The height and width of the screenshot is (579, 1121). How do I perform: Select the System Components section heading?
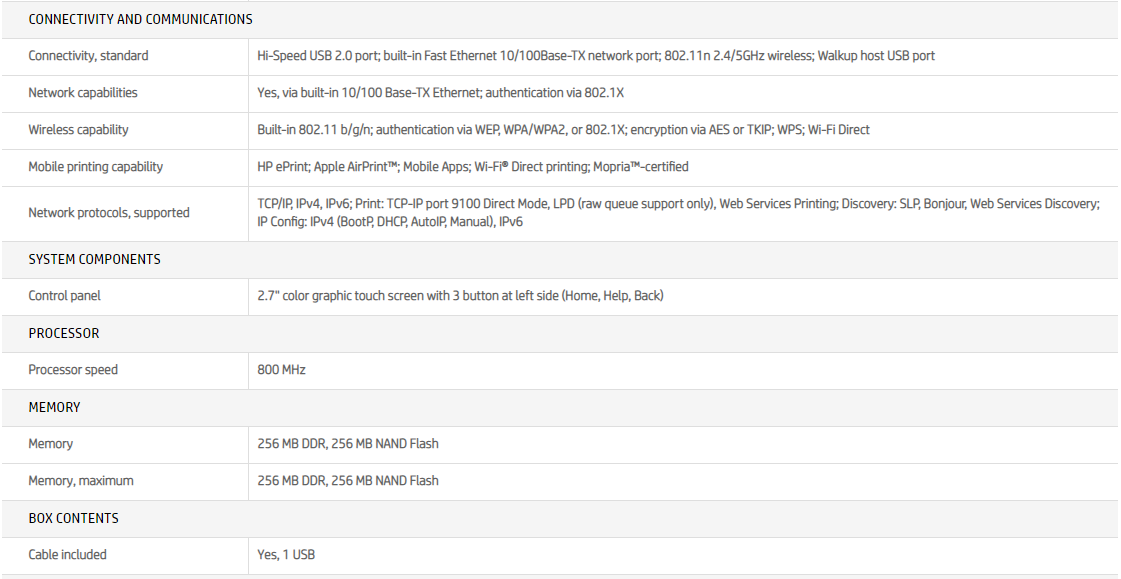click(x=94, y=259)
